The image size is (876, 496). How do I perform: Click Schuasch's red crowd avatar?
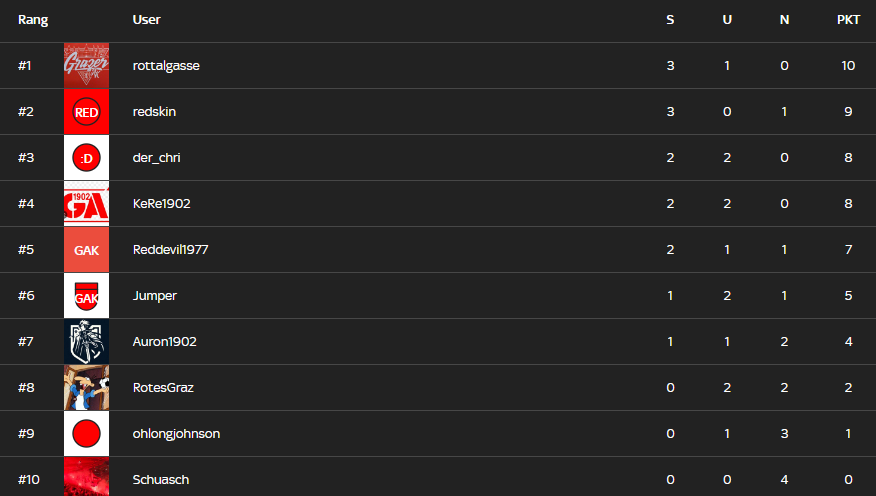click(86, 478)
